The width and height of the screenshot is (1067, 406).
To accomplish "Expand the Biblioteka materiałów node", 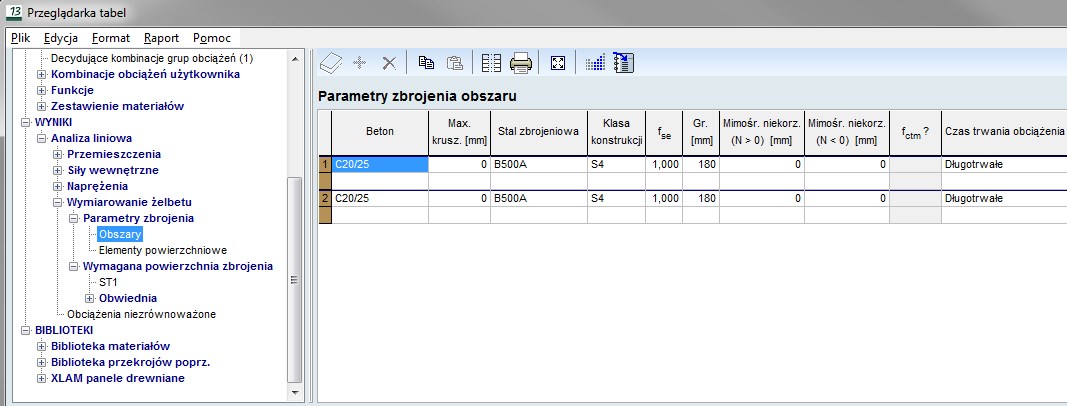I will (42, 346).
